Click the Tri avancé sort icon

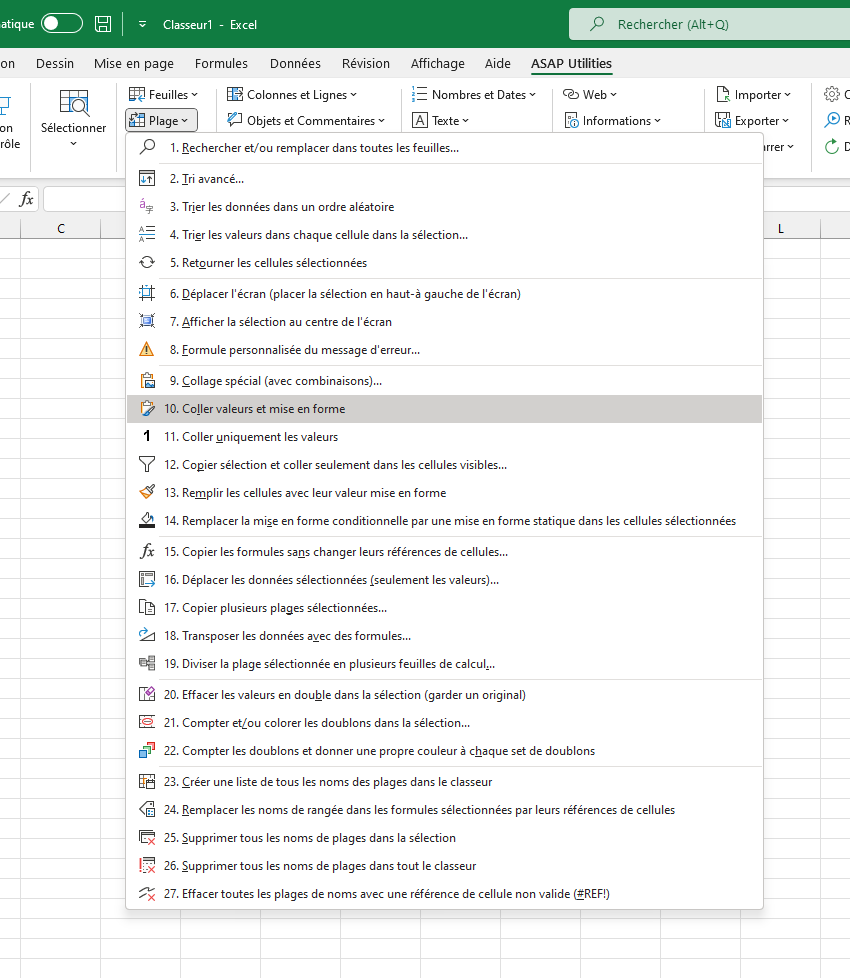147,178
